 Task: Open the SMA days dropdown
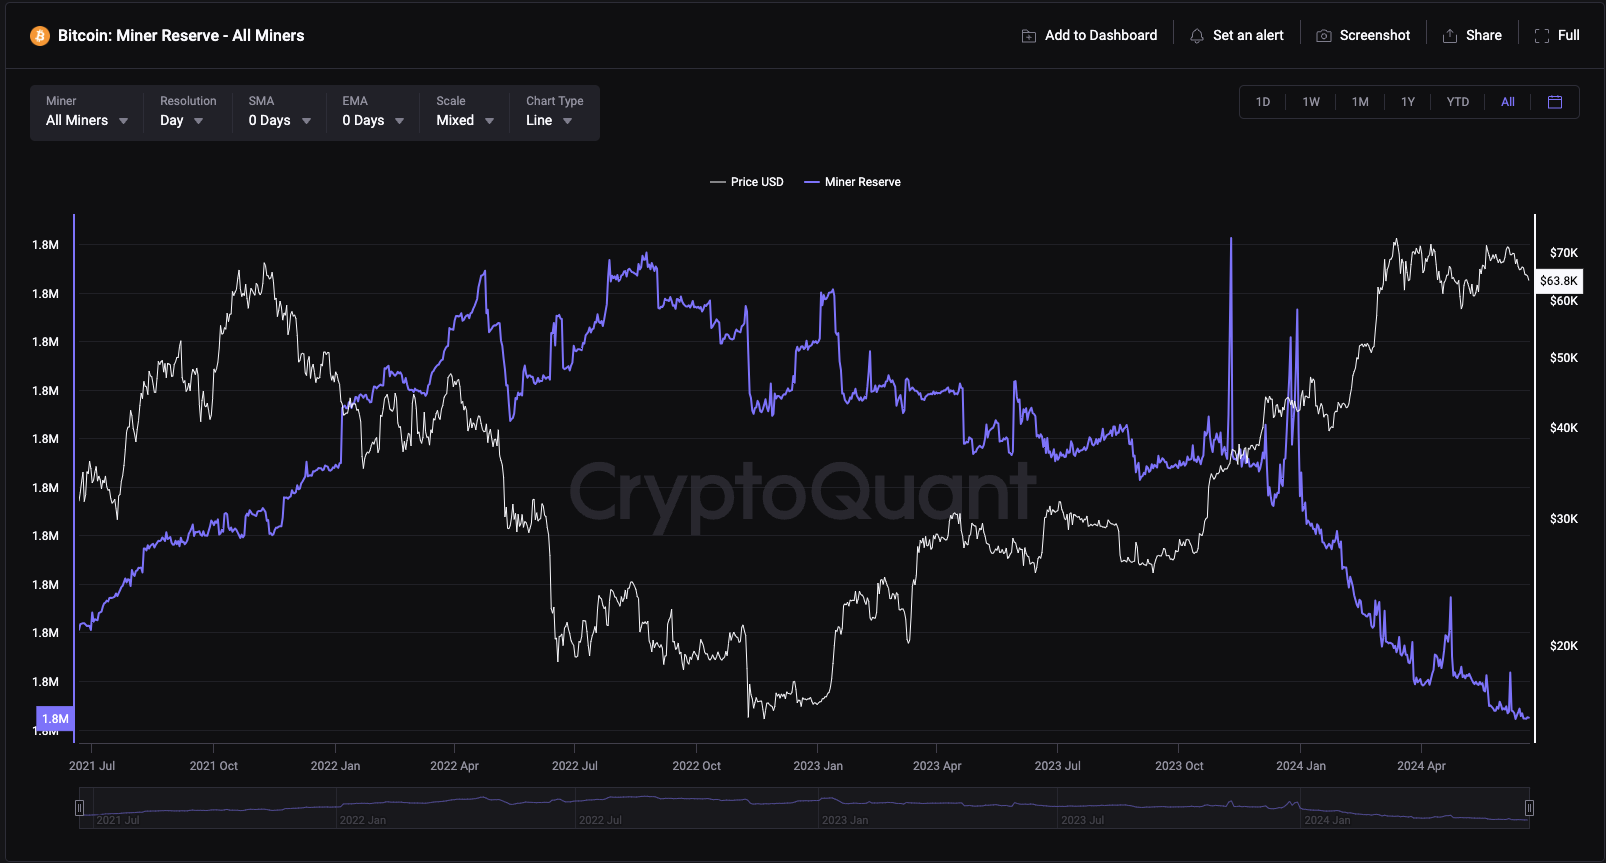280,120
